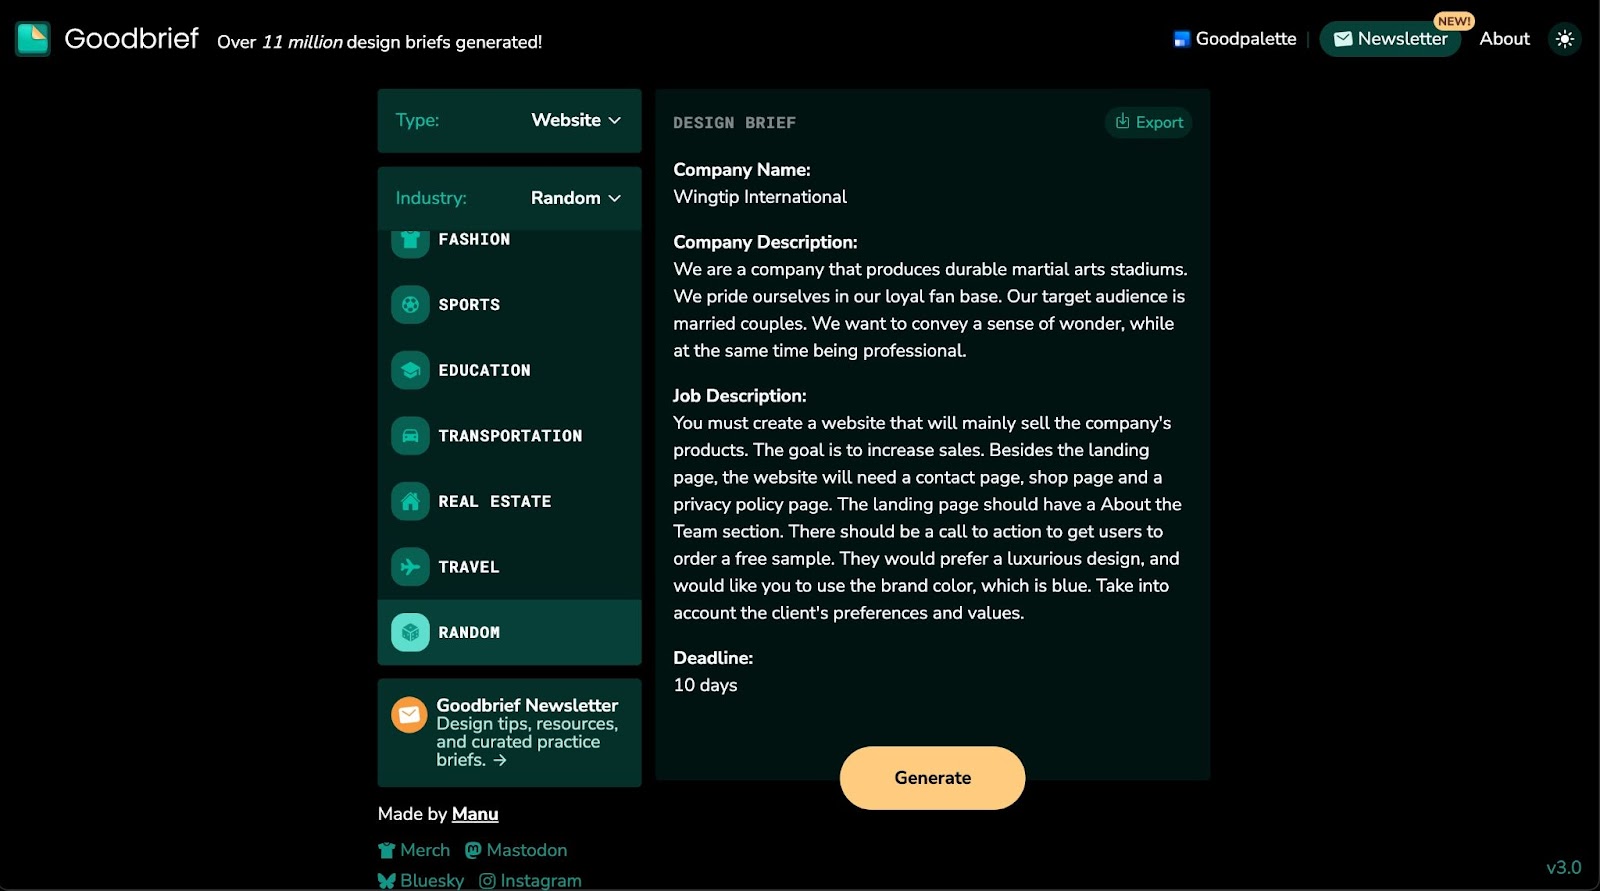Visit Manu's profile link

[x=475, y=814]
